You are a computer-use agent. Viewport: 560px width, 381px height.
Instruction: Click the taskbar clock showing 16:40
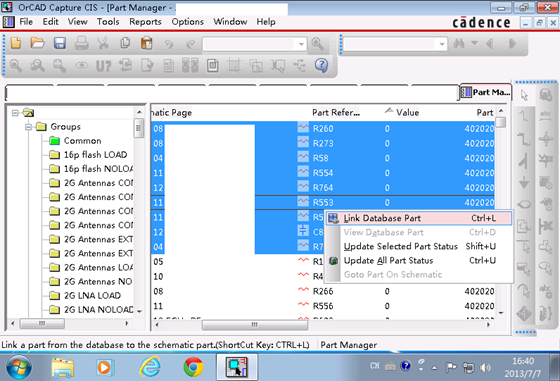pos(522,361)
